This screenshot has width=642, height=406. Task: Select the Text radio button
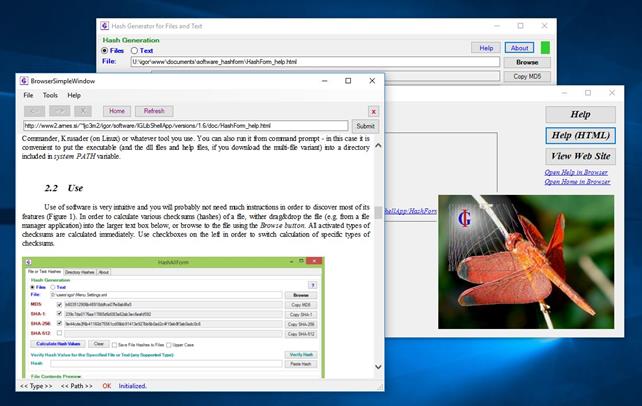pos(135,50)
